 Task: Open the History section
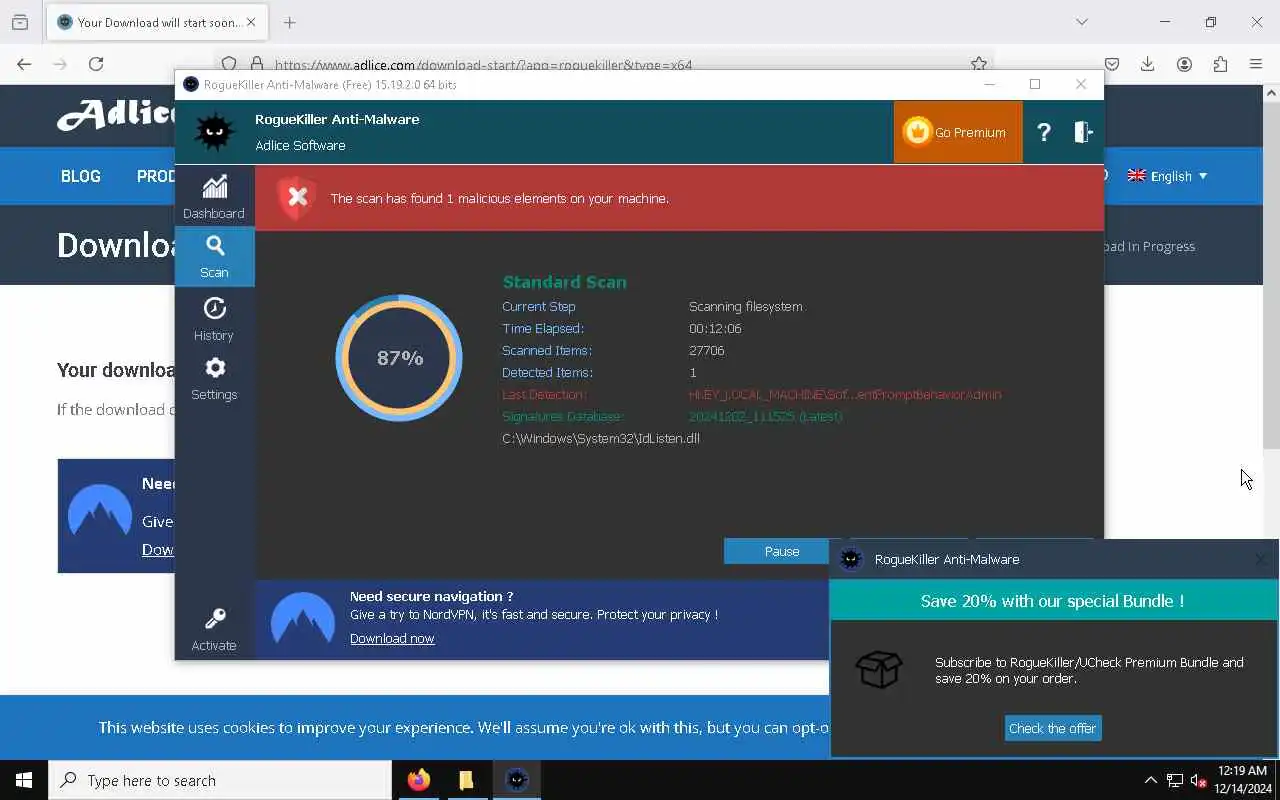214,318
